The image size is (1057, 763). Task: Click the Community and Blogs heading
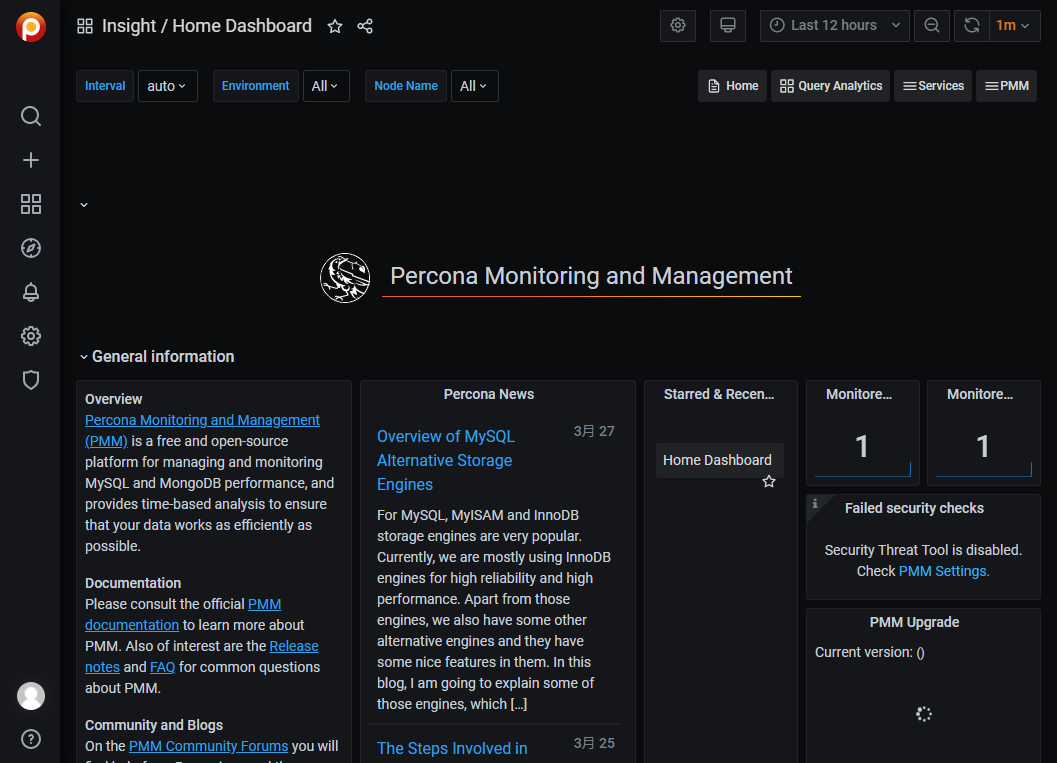(154, 725)
